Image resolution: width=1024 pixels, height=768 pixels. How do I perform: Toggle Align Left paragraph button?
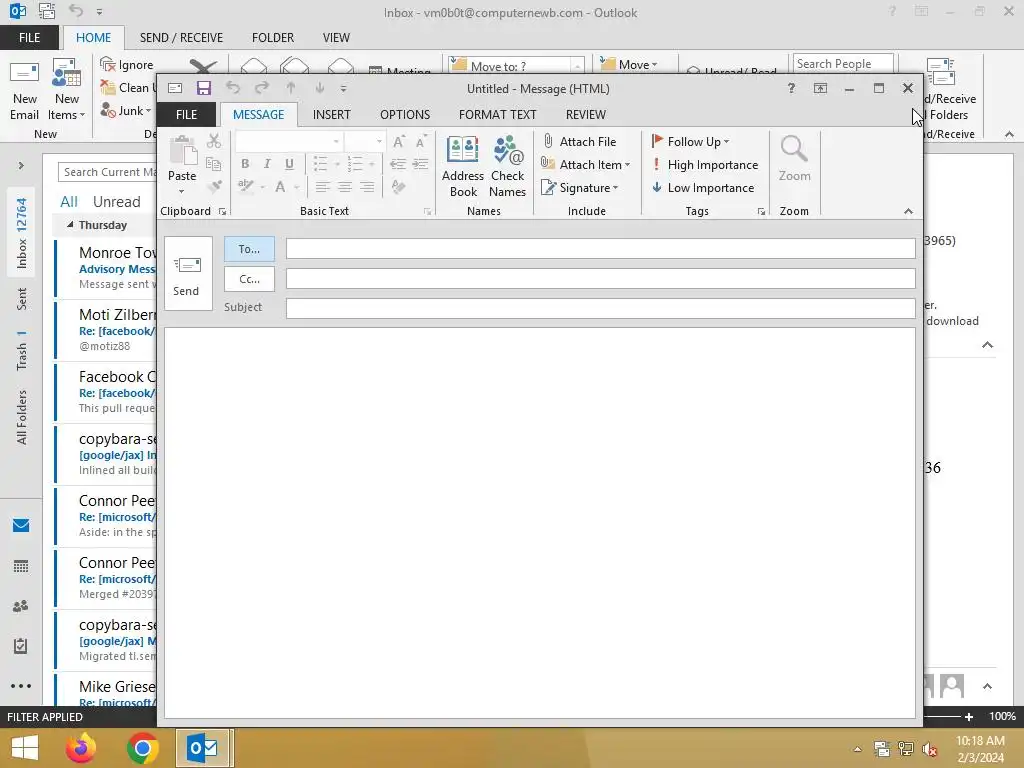tap(322, 187)
